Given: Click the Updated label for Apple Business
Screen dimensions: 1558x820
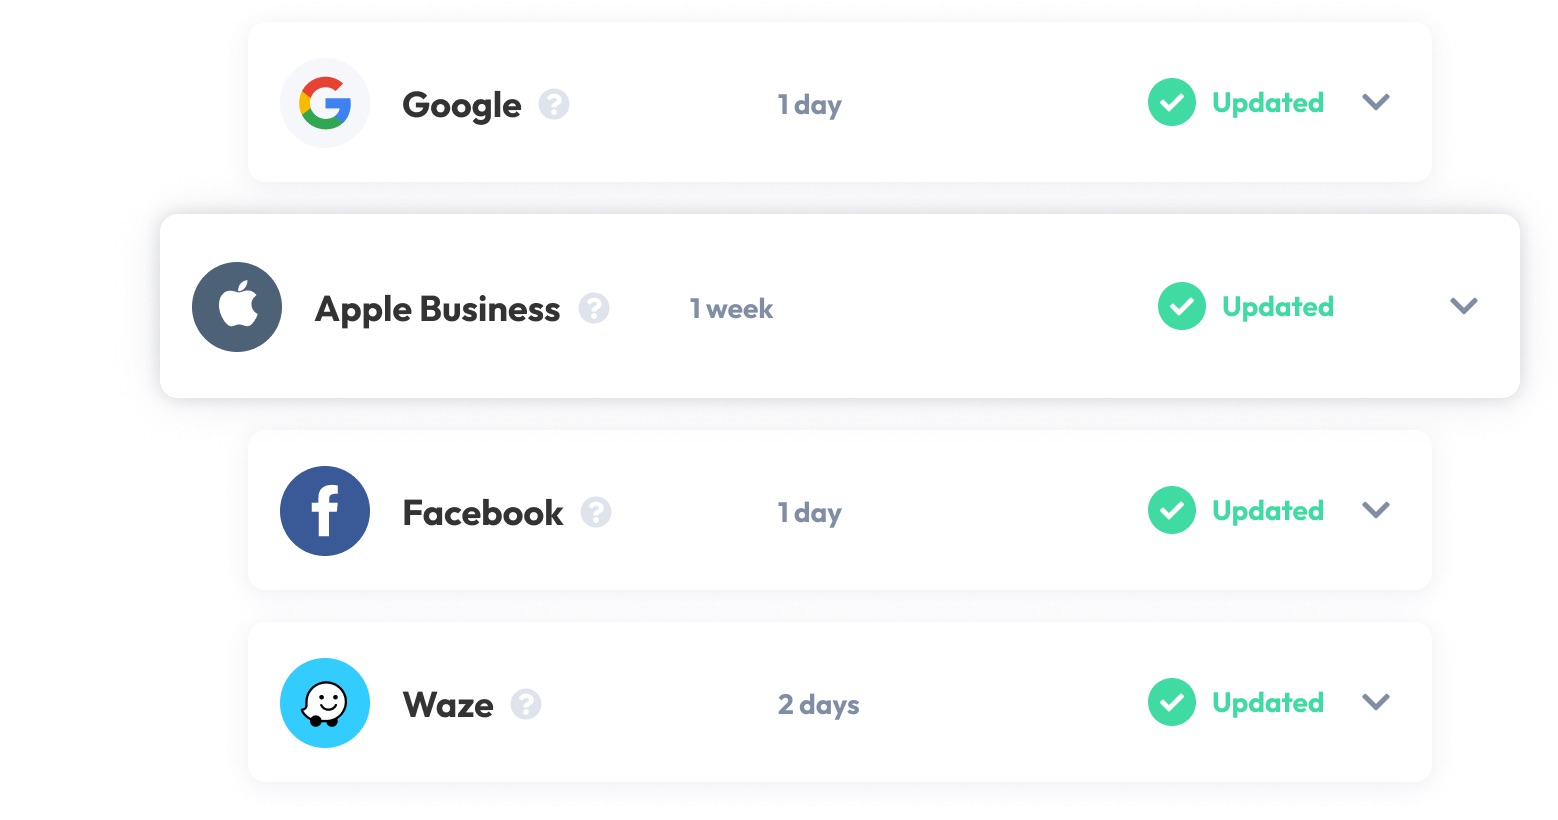Looking at the screenshot, I should coord(1278,307).
